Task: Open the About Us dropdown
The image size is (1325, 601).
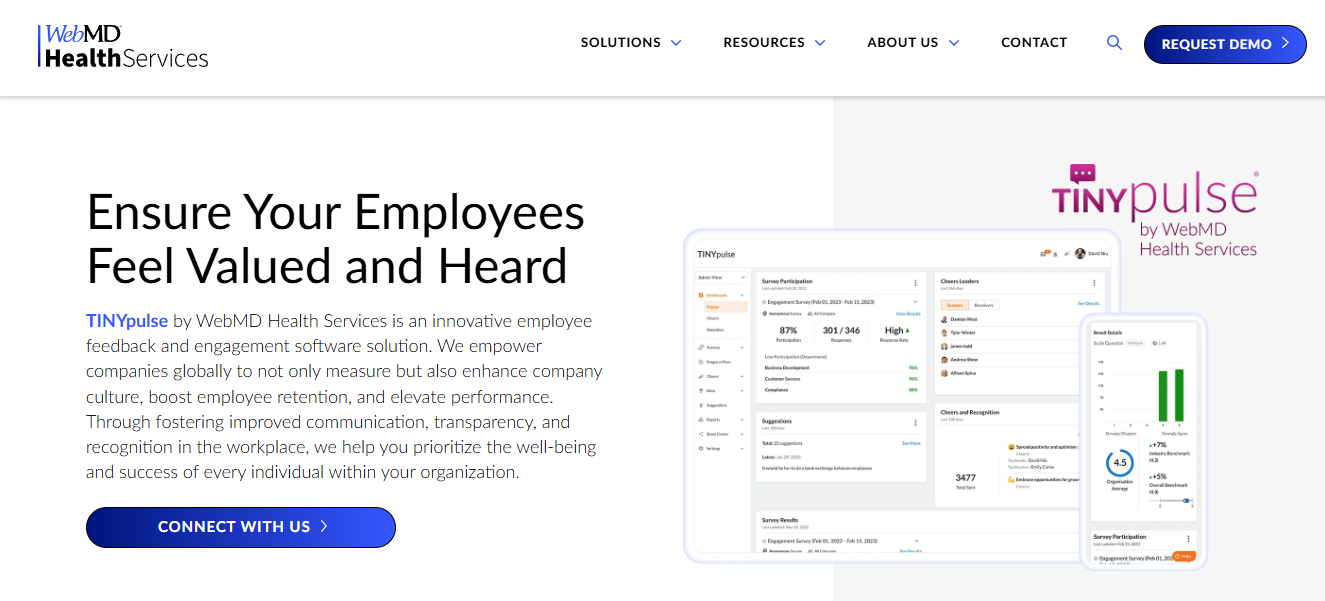Action: tap(913, 43)
